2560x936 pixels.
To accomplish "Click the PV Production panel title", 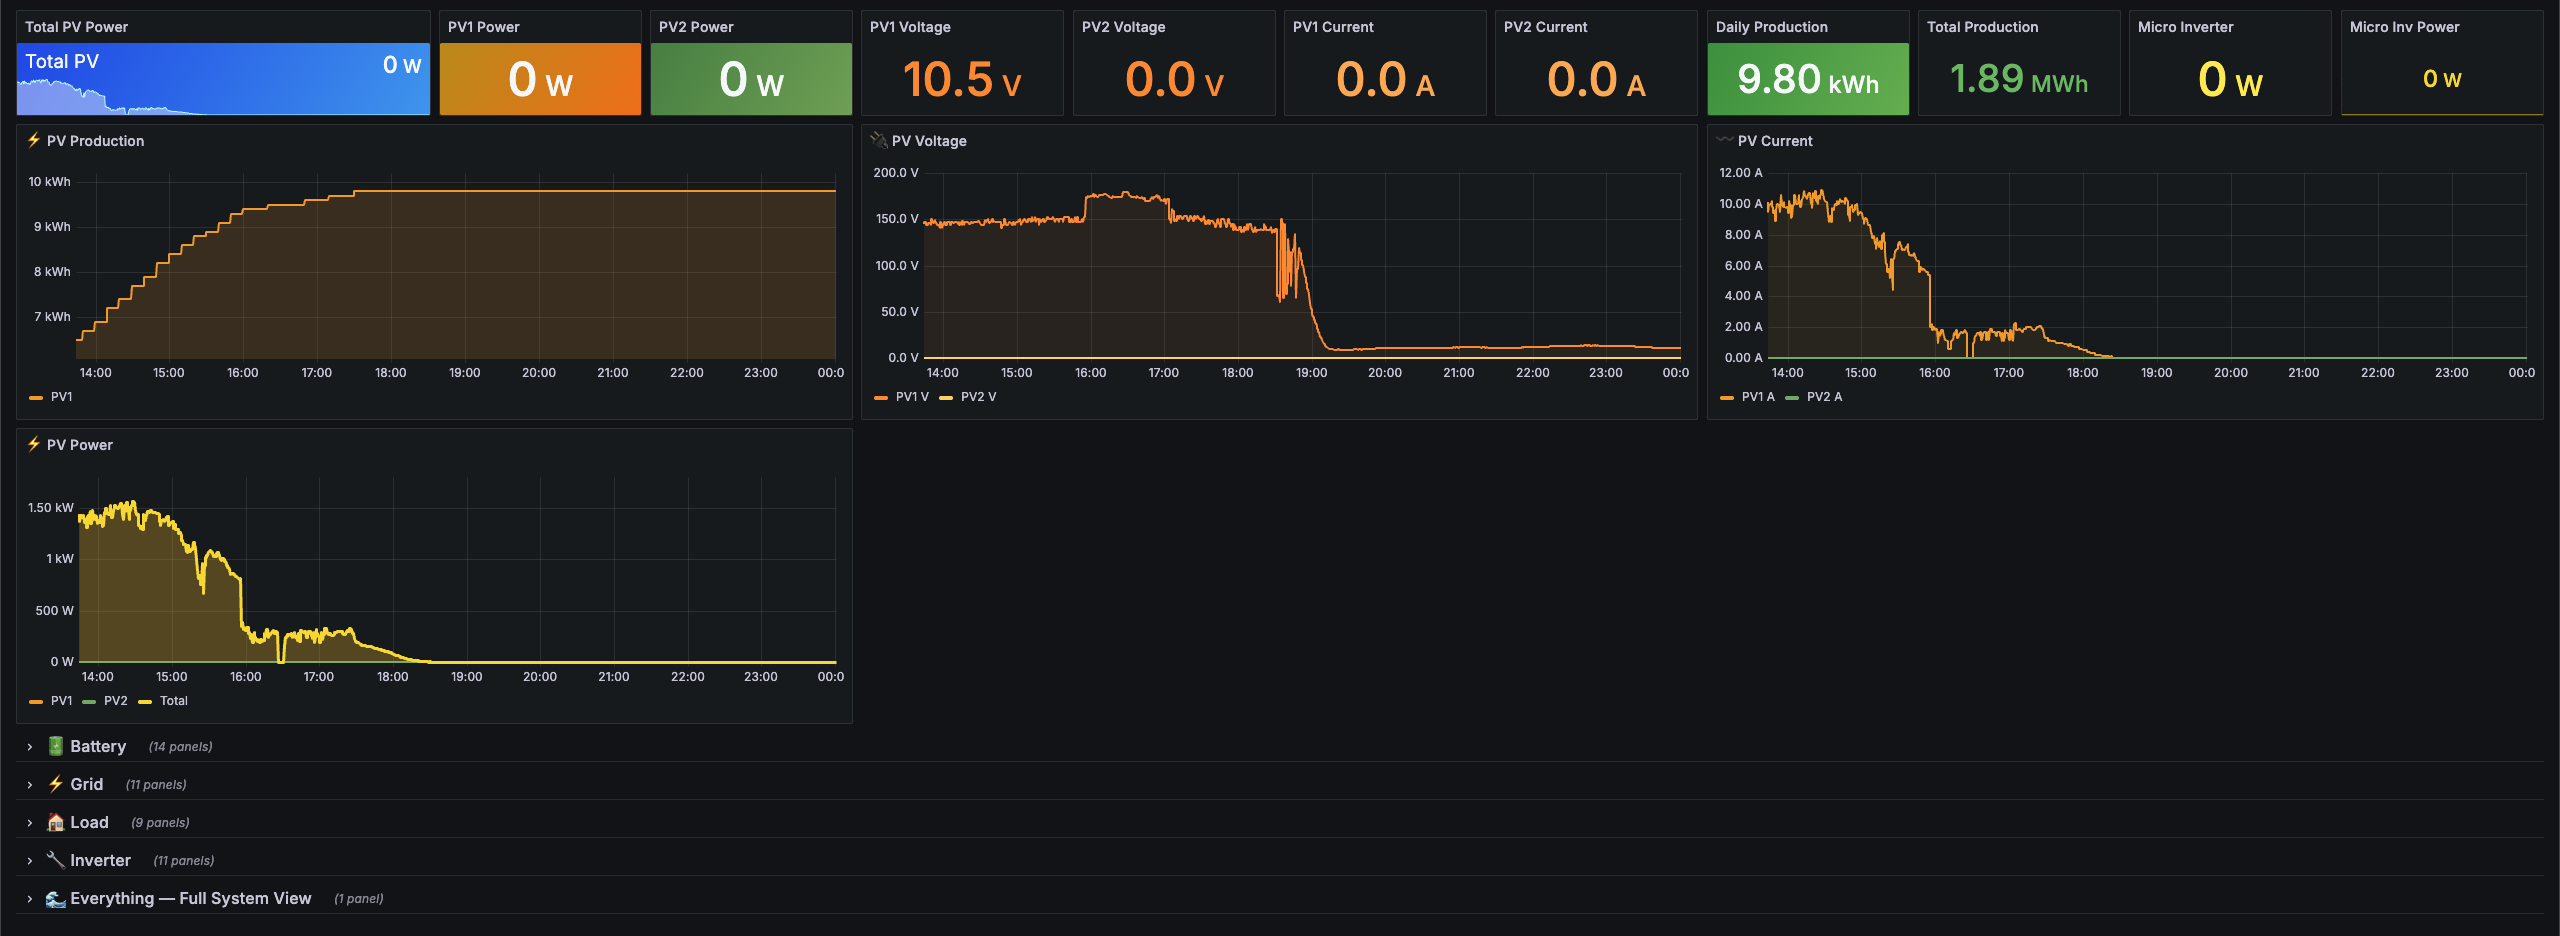I will (x=95, y=141).
